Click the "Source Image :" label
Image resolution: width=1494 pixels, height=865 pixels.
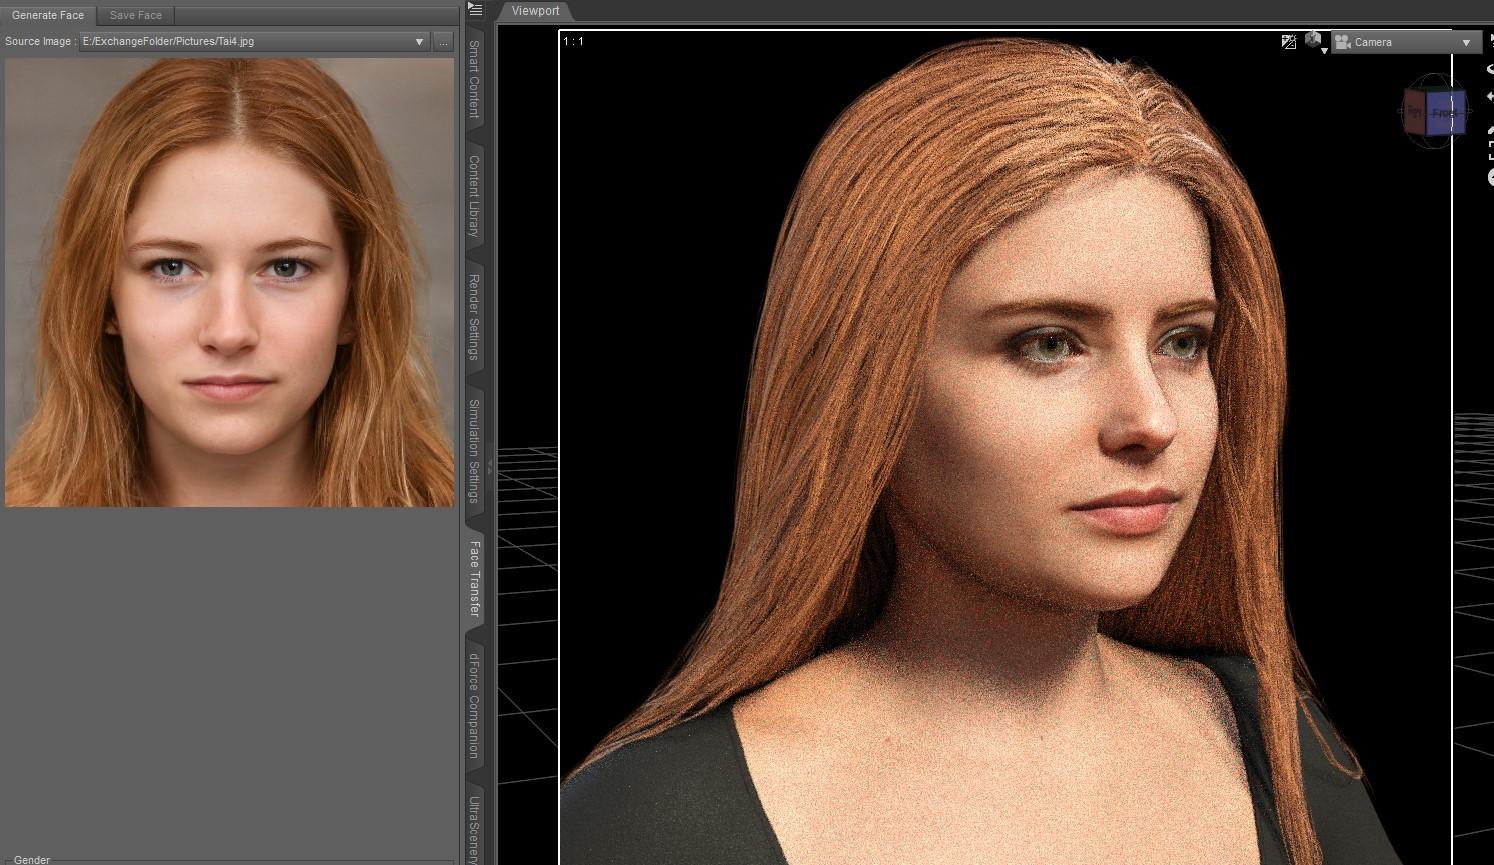pyautogui.click(x=40, y=42)
